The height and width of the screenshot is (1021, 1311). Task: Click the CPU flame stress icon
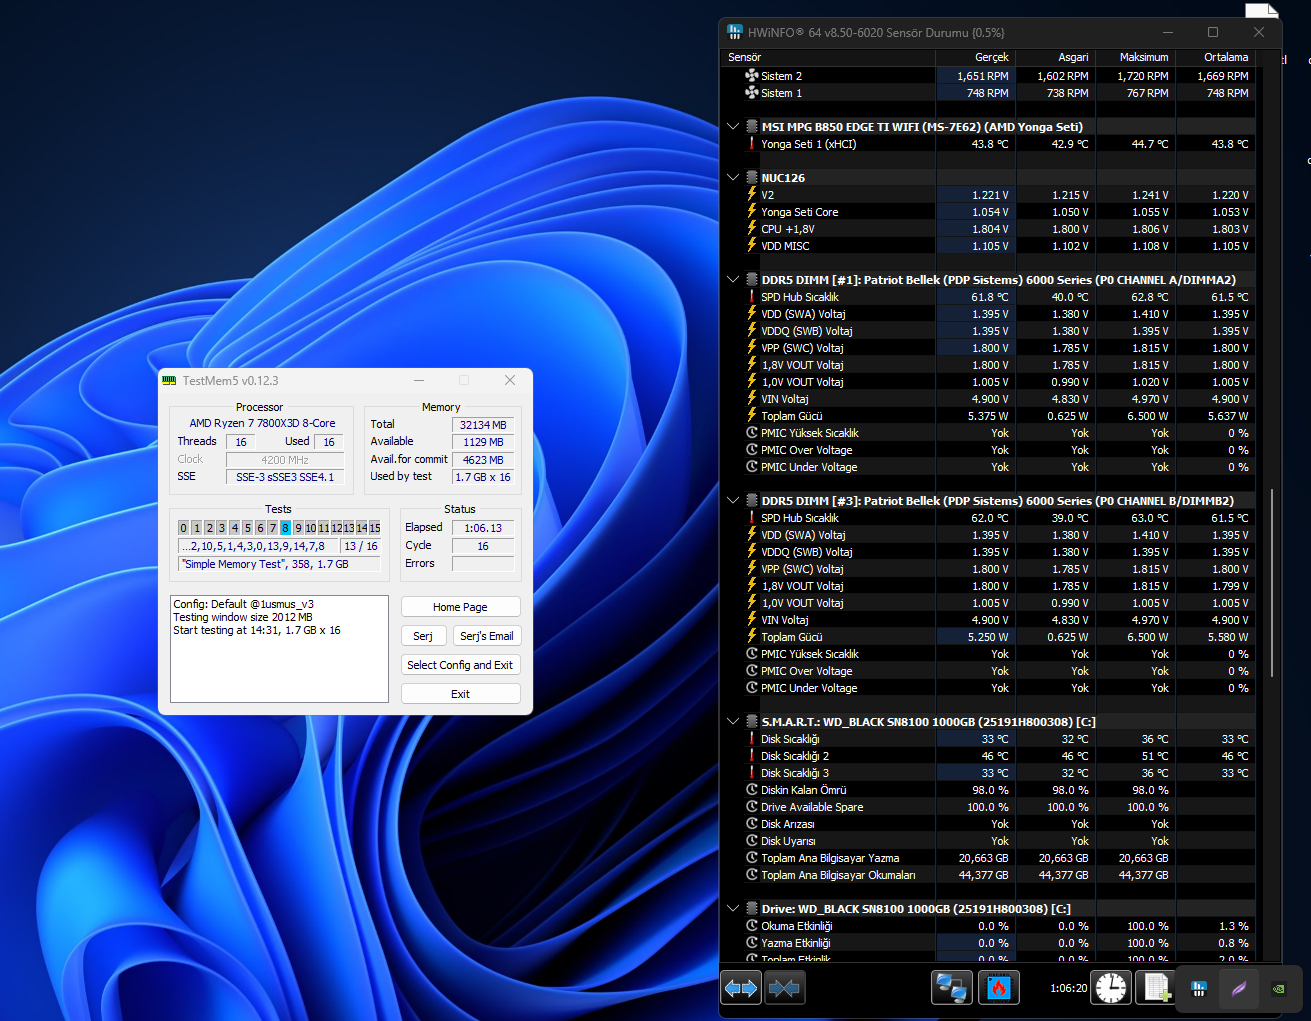pos(998,988)
